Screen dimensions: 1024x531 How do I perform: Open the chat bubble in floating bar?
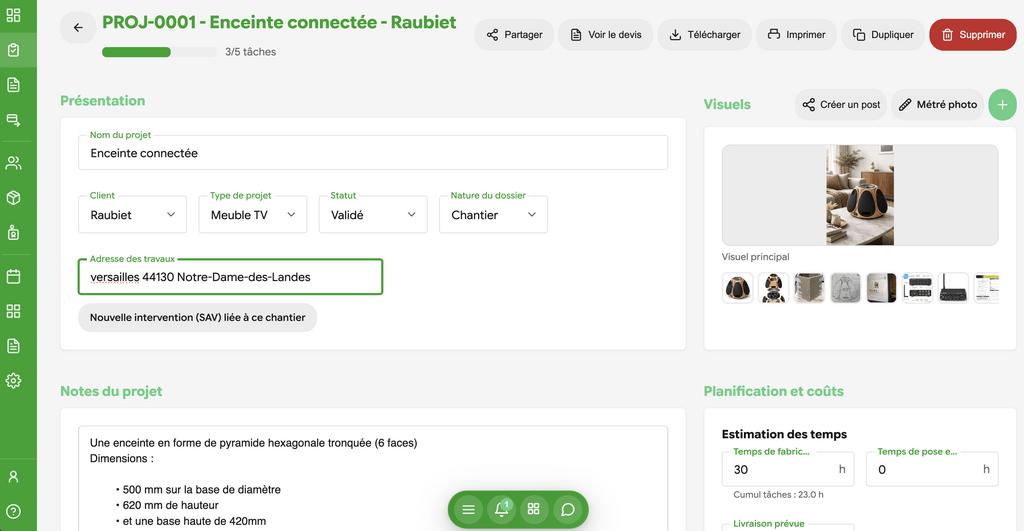click(x=567, y=509)
